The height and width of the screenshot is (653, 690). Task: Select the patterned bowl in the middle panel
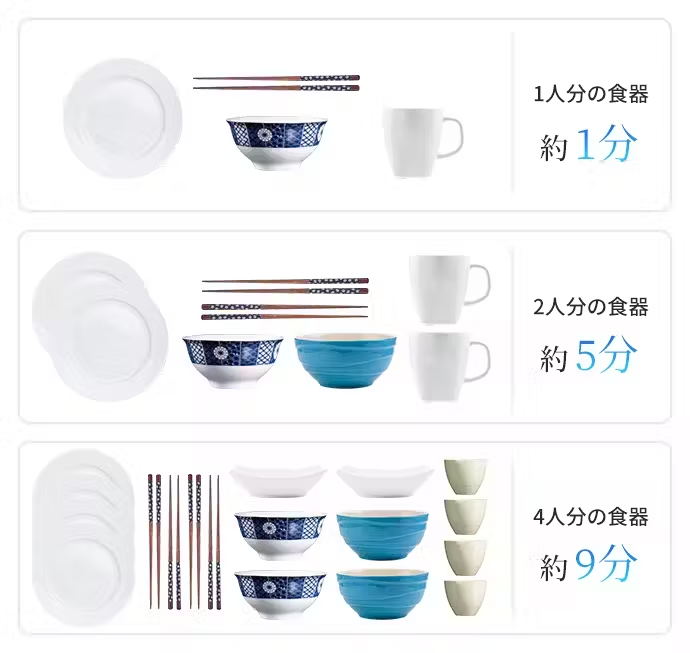point(233,361)
